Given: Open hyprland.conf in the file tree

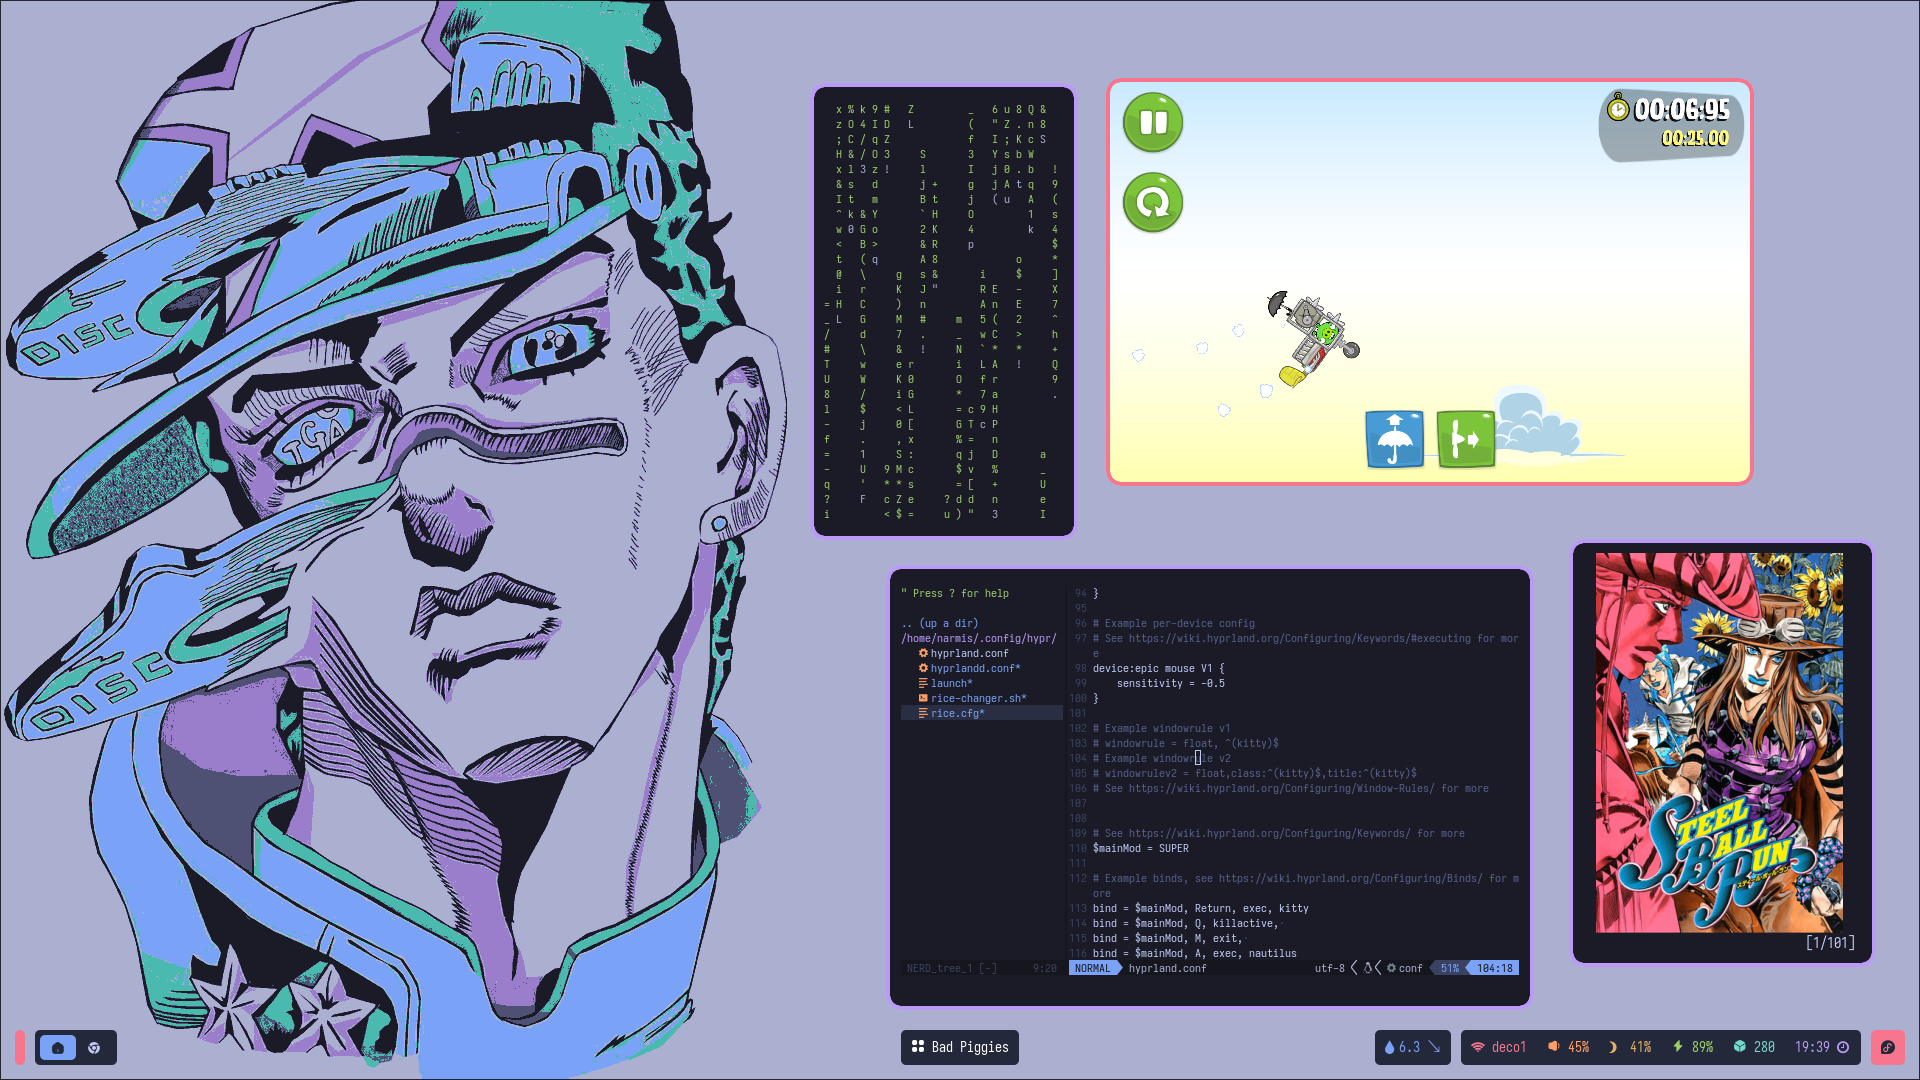Looking at the screenshot, I should (x=968, y=653).
